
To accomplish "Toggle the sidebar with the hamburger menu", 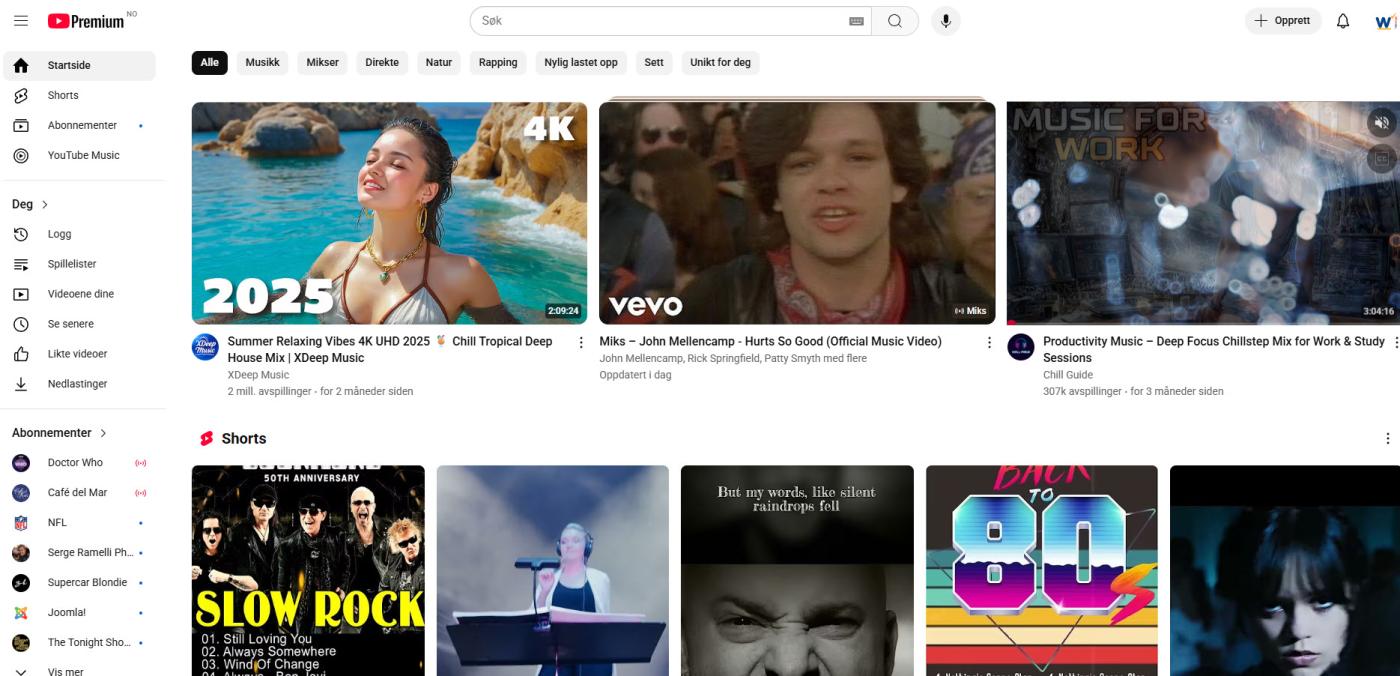I will 21,20.
